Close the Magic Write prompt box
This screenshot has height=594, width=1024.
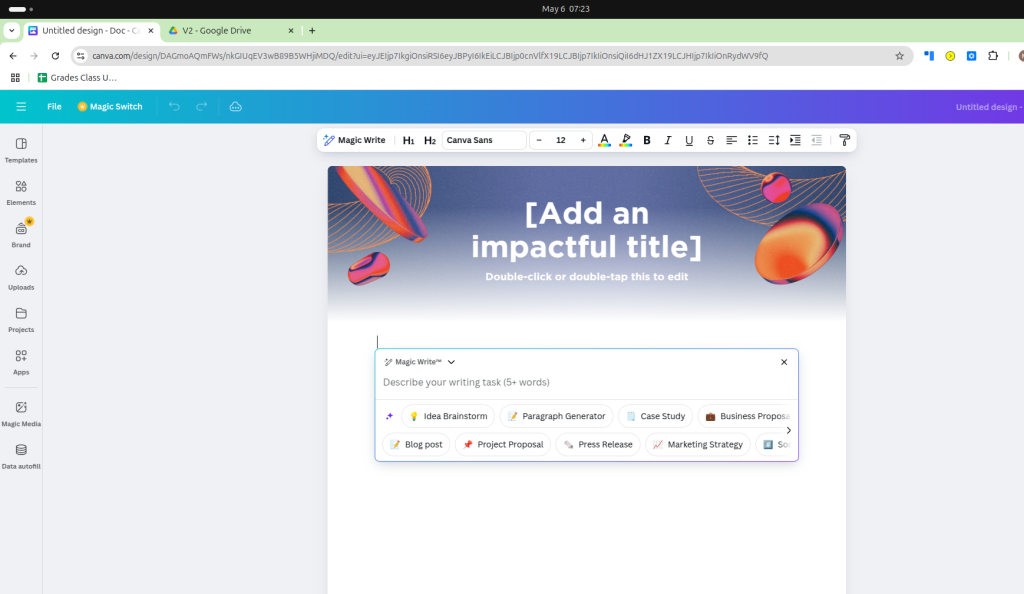coord(784,362)
